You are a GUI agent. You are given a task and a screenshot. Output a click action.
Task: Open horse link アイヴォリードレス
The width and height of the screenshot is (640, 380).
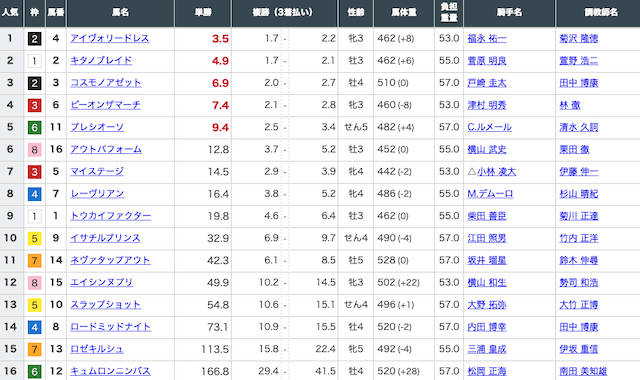pos(110,38)
